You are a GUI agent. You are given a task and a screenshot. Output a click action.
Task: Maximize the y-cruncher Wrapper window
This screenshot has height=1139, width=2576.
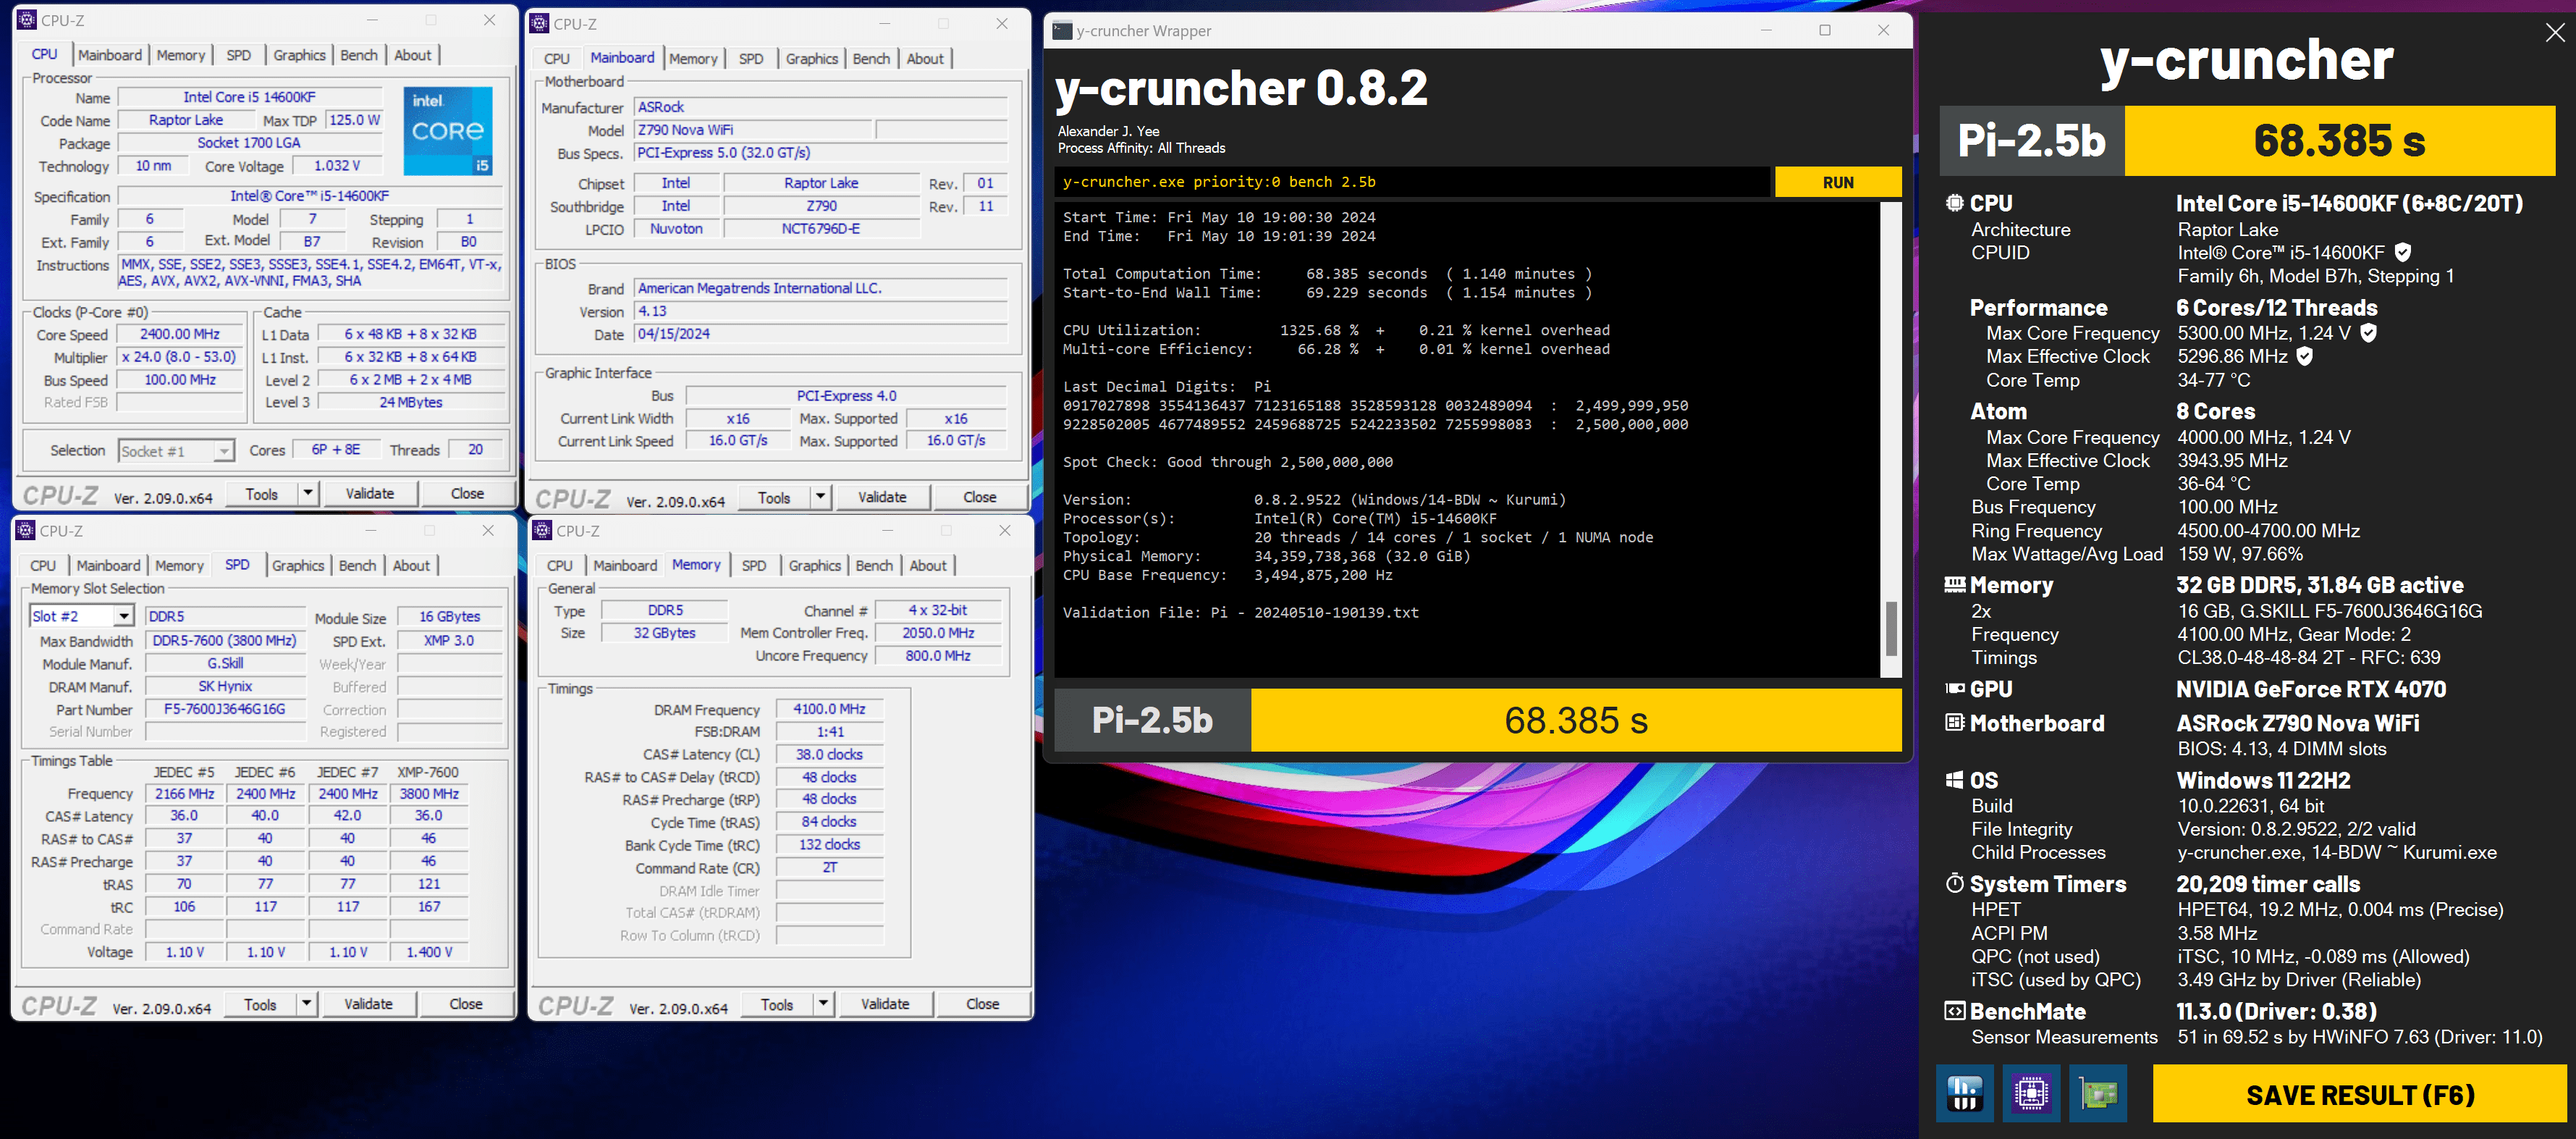[x=1825, y=30]
